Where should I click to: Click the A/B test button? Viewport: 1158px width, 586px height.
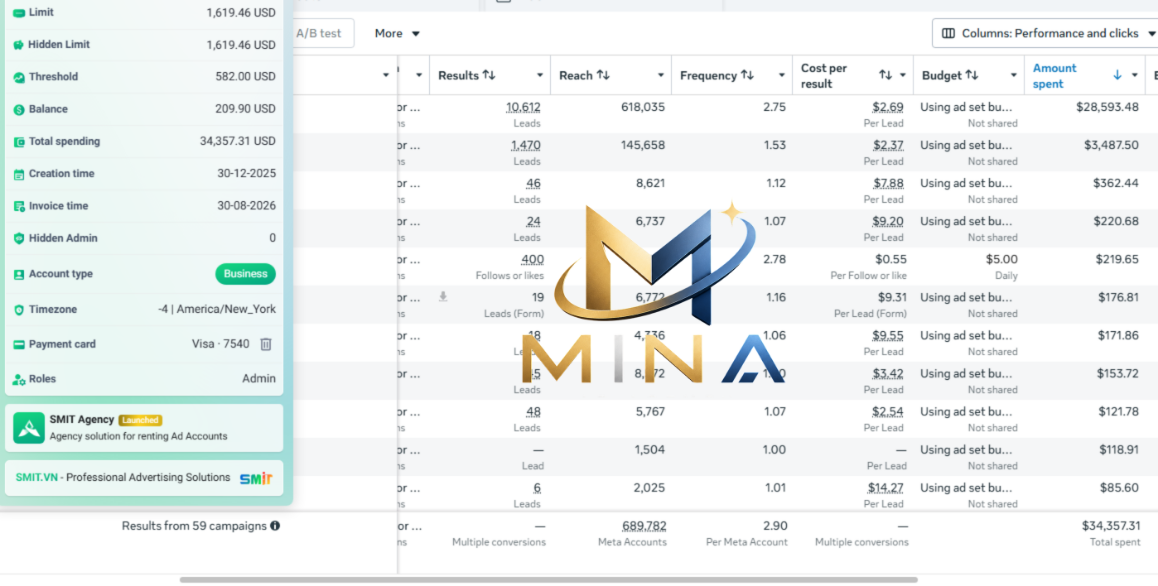(320, 33)
